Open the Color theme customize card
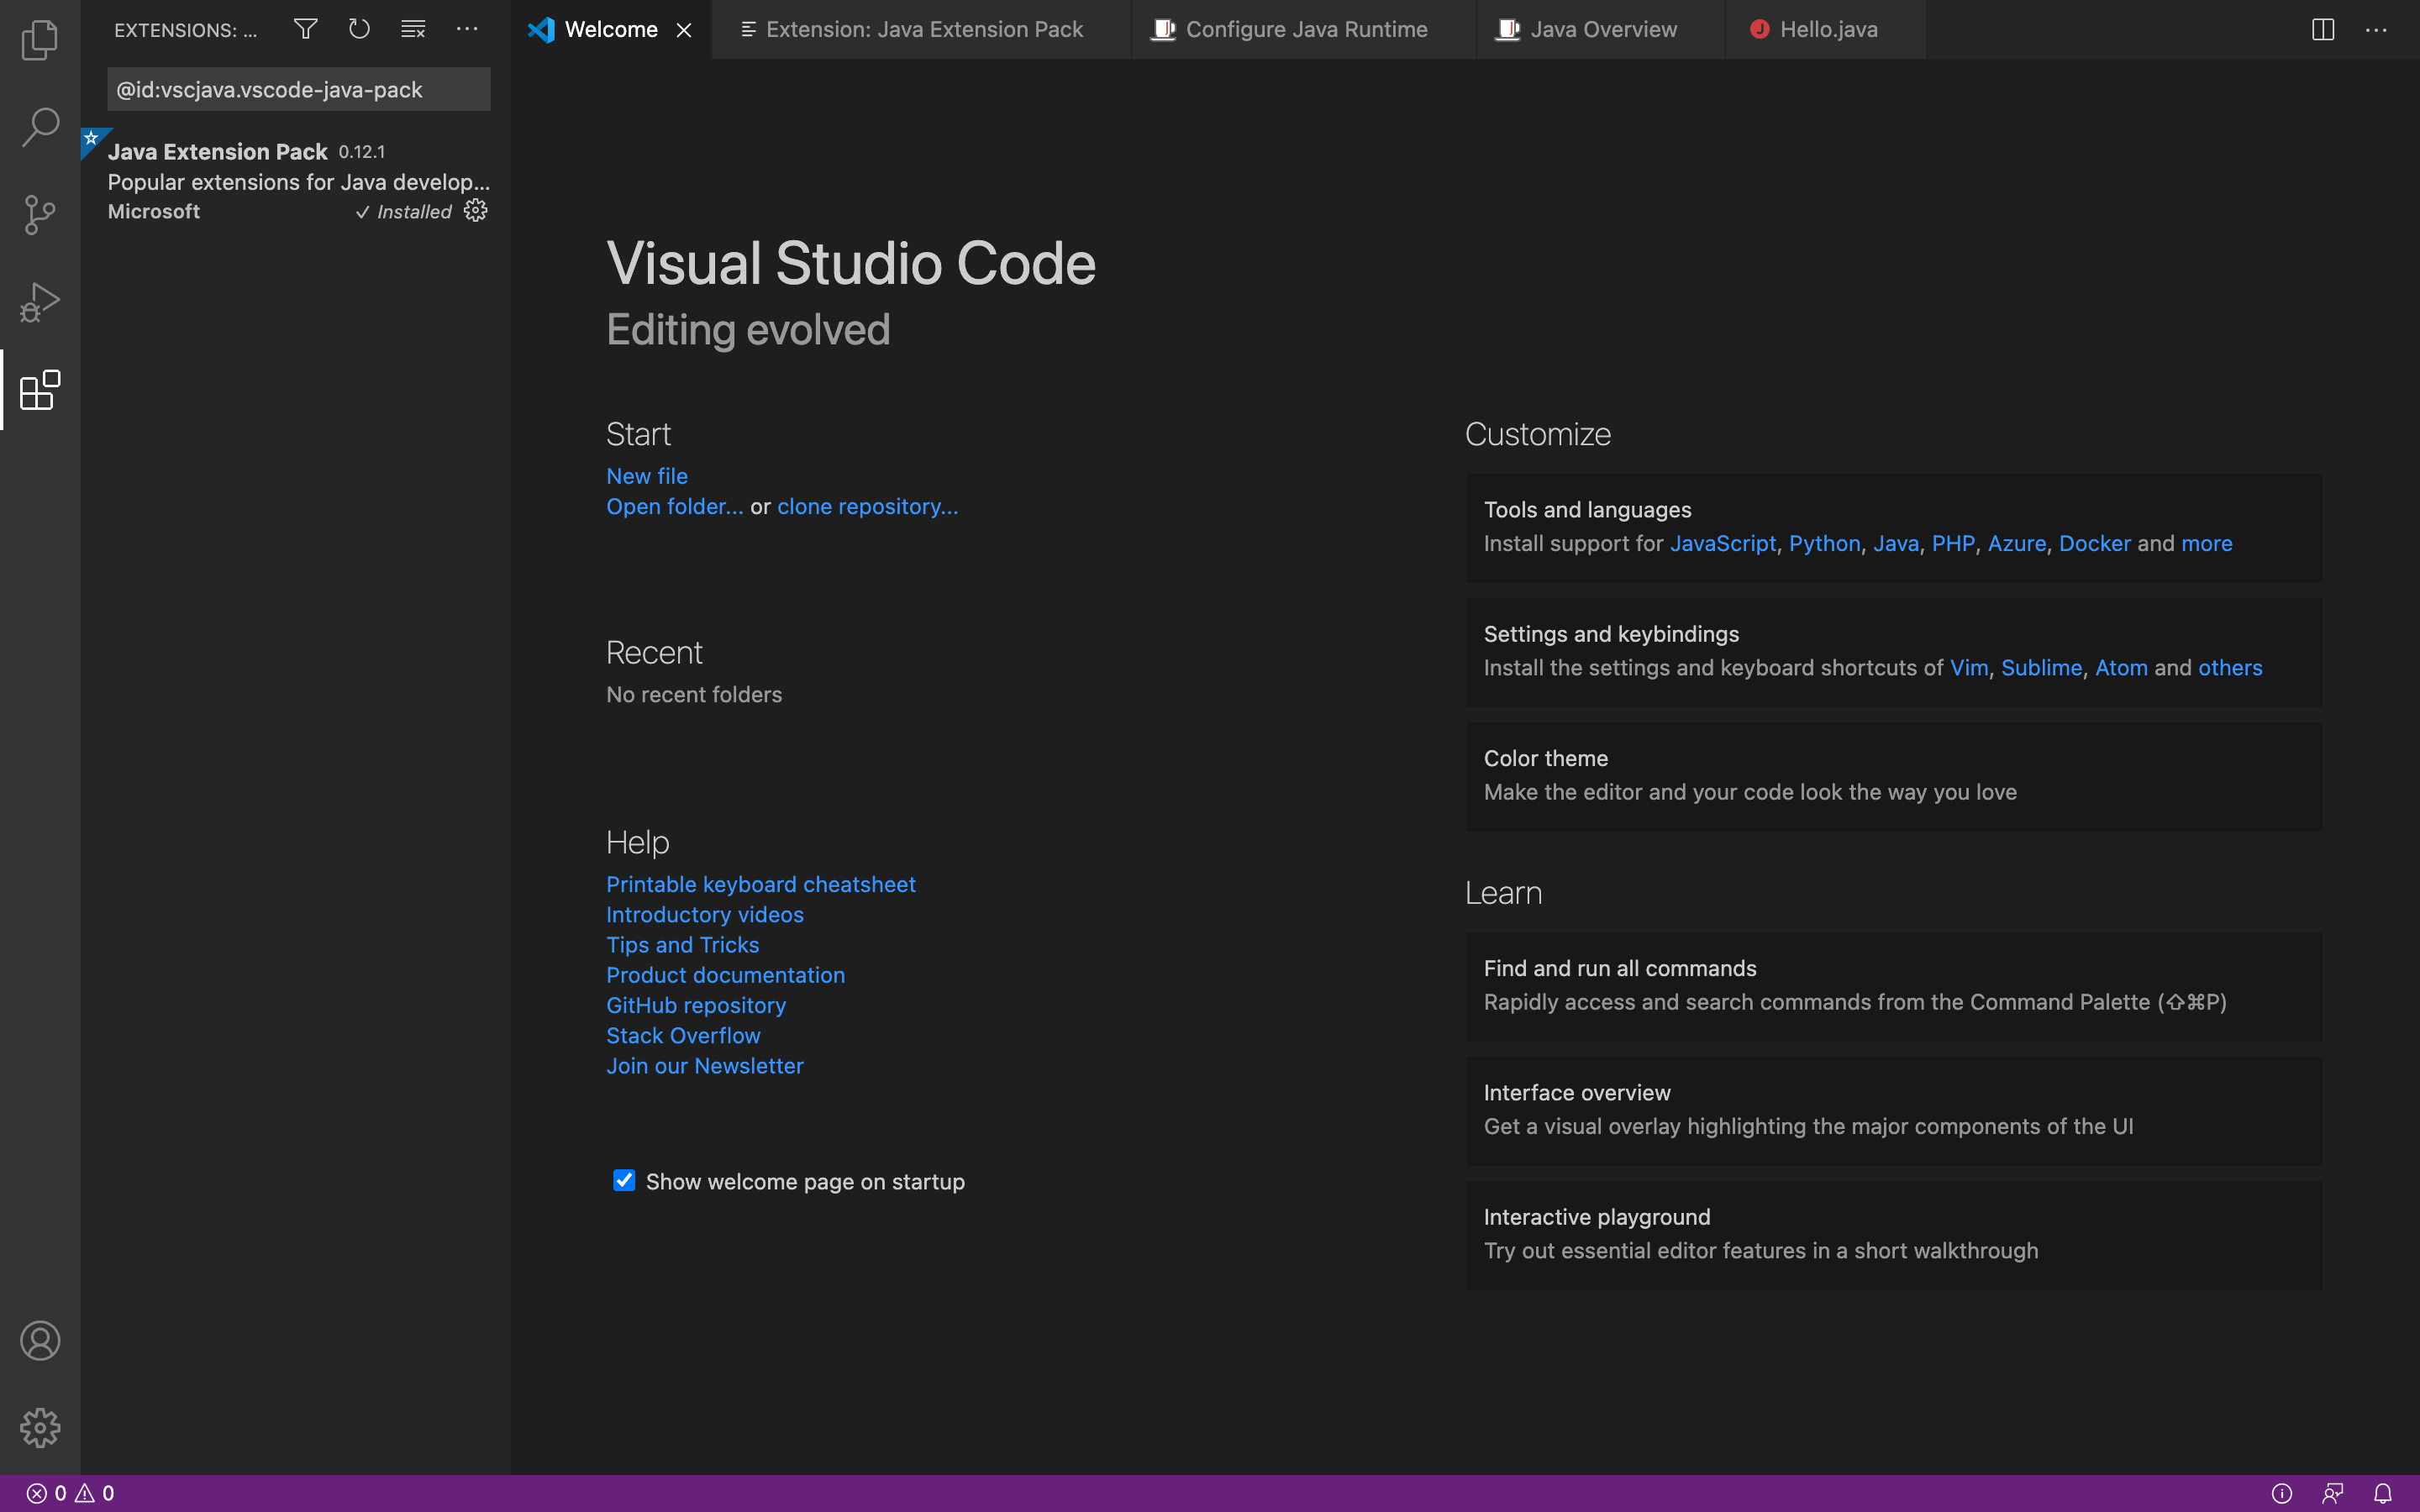The height and width of the screenshot is (1512, 2420). (x=1893, y=775)
